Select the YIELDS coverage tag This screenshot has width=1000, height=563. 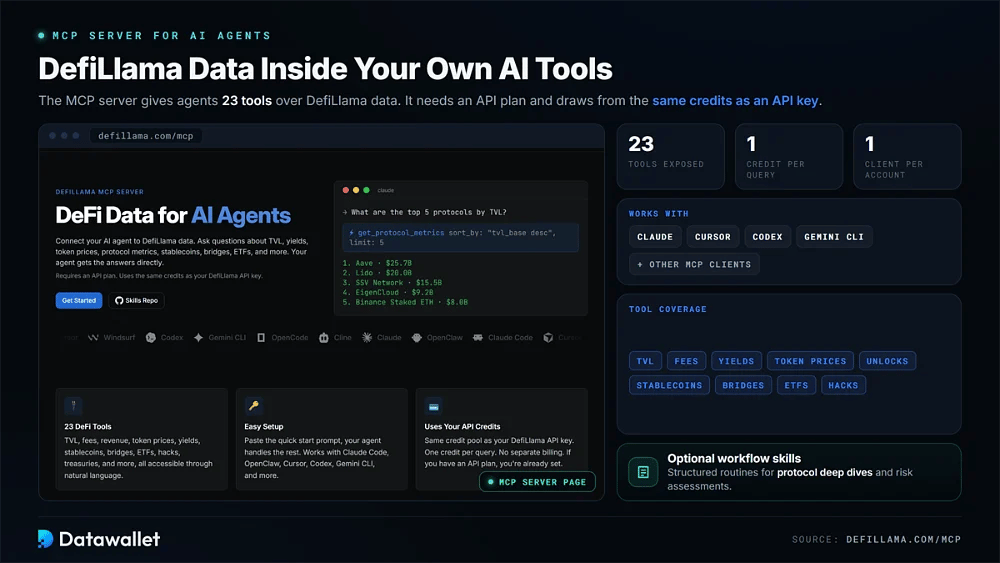click(736, 361)
